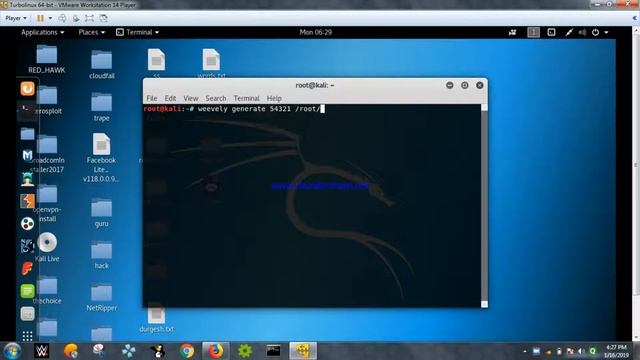Expand the system menu arrow beside power icon
This screenshot has width=640, height=360.
[606, 32]
